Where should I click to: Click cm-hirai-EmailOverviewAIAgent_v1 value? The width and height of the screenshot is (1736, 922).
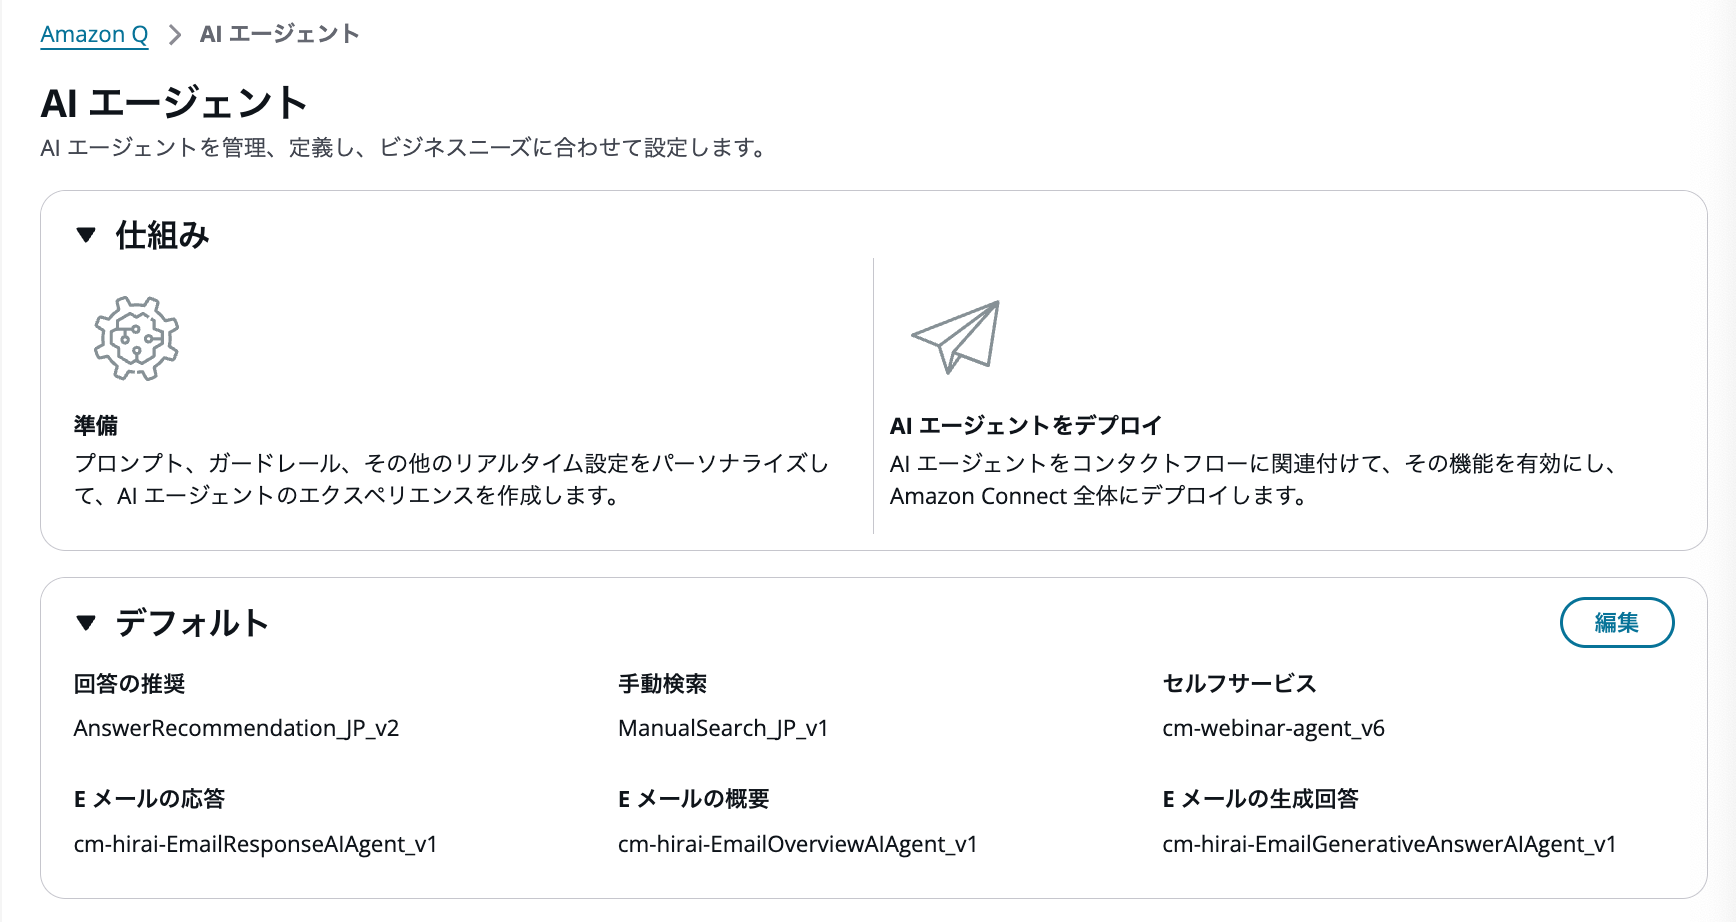[x=797, y=844]
